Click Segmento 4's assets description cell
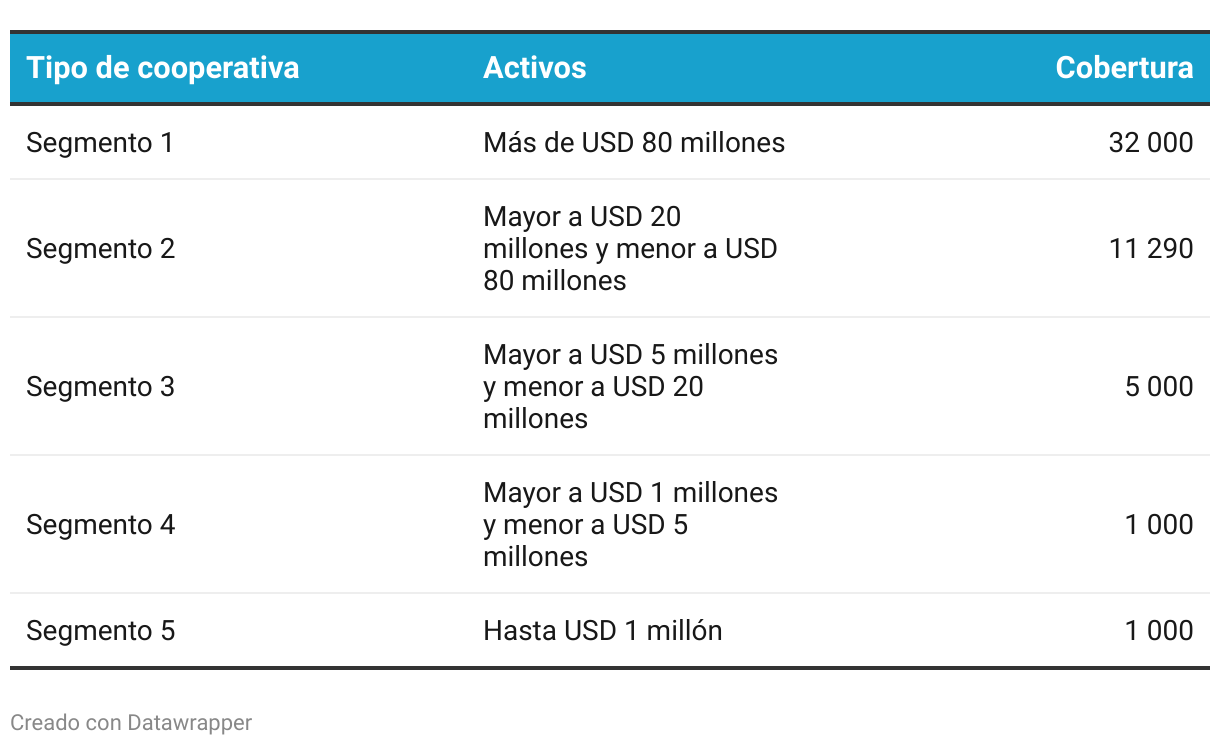 tap(630, 525)
